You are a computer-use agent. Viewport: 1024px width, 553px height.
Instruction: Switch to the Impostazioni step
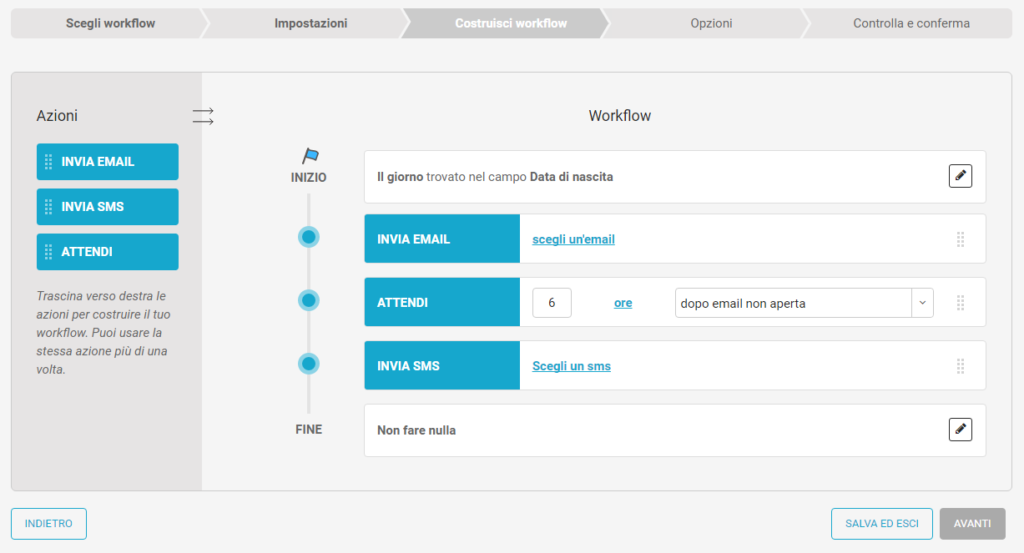tap(310, 23)
